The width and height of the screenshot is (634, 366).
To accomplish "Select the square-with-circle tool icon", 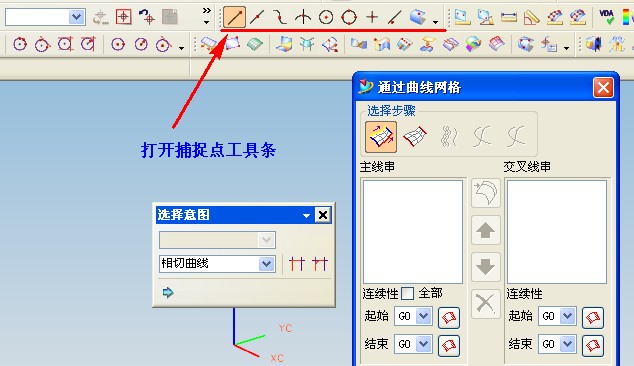I will [65, 44].
